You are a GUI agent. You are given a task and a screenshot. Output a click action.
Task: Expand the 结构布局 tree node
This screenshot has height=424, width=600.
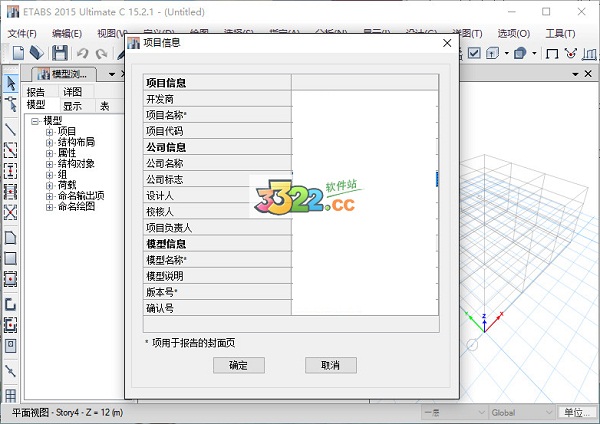49,143
